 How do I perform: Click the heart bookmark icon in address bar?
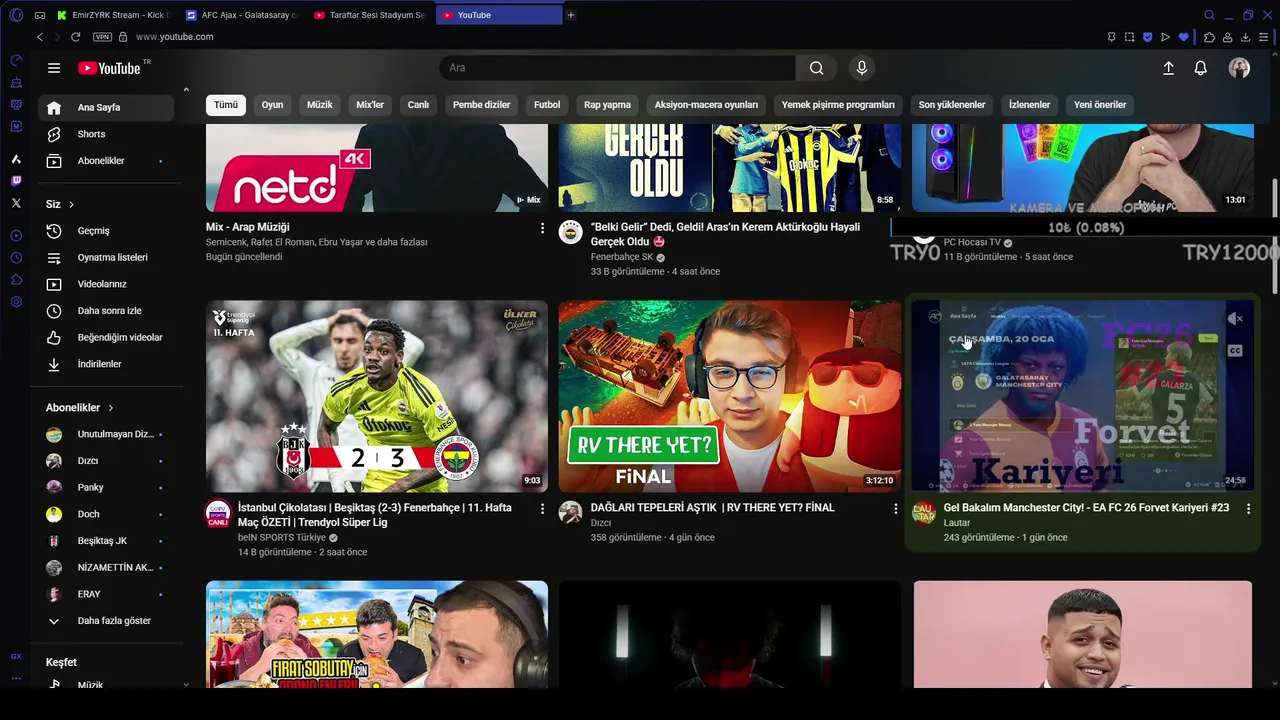click(1184, 37)
